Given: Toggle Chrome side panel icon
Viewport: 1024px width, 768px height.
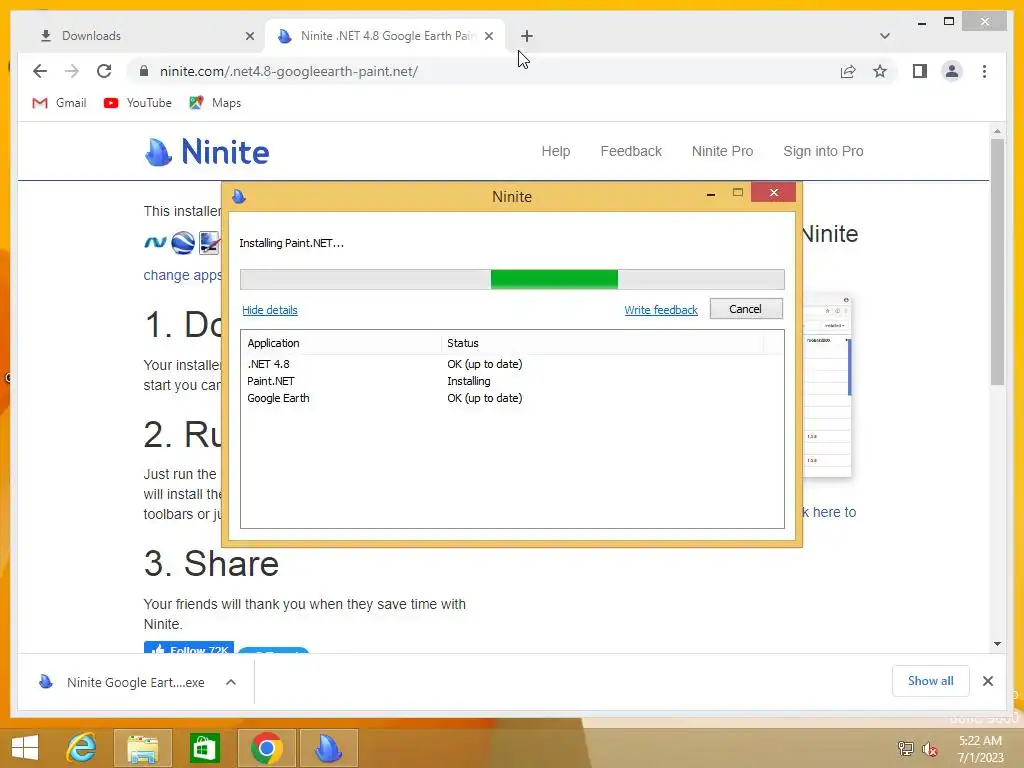Looking at the screenshot, I should tap(920, 71).
